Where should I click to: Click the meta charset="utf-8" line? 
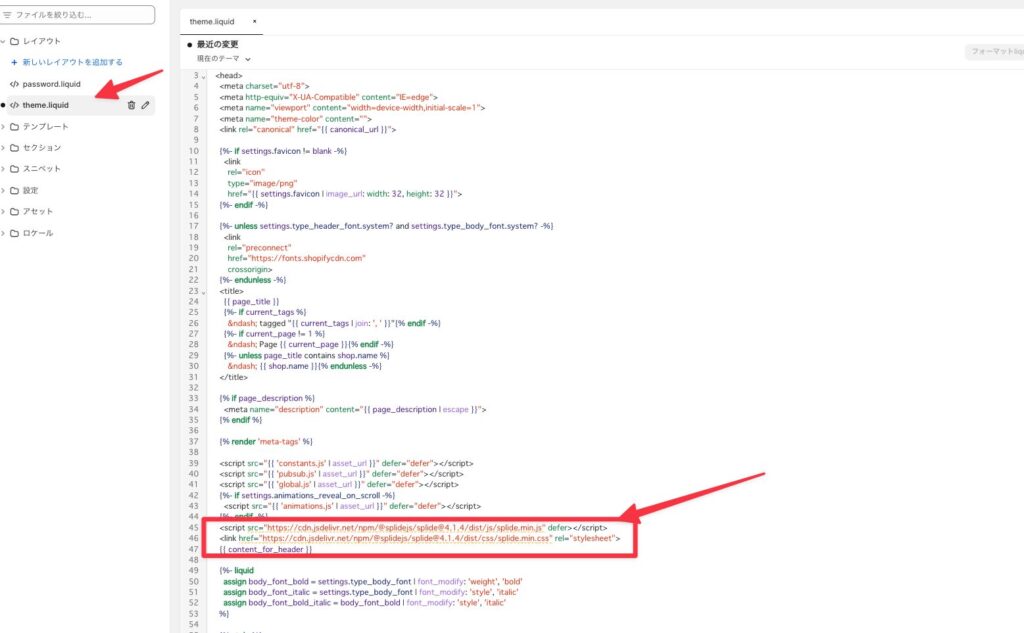264,86
